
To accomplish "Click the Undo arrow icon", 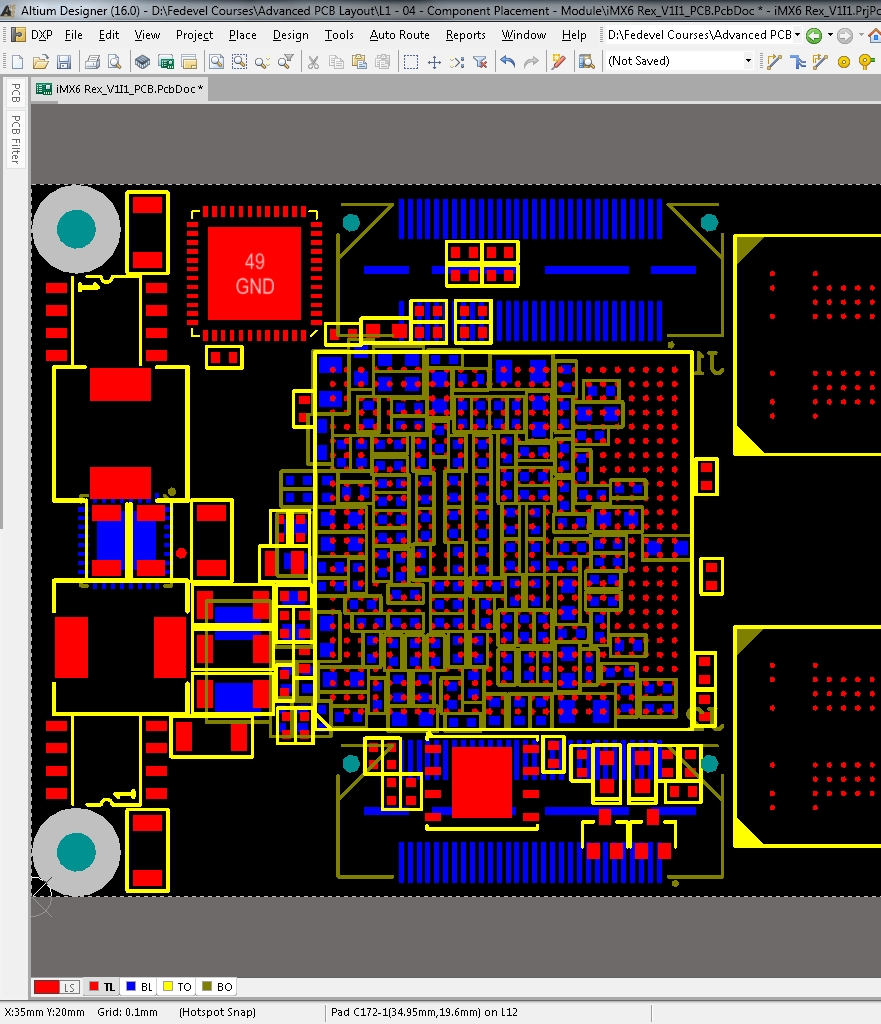I will pos(507,62).
